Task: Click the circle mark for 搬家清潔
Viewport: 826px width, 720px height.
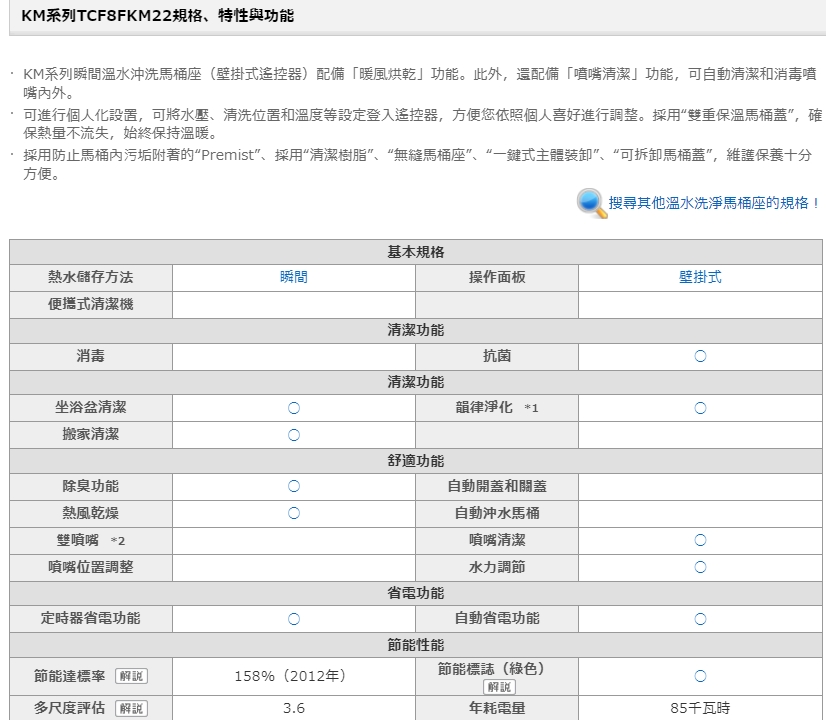Action: click(293, 434)
